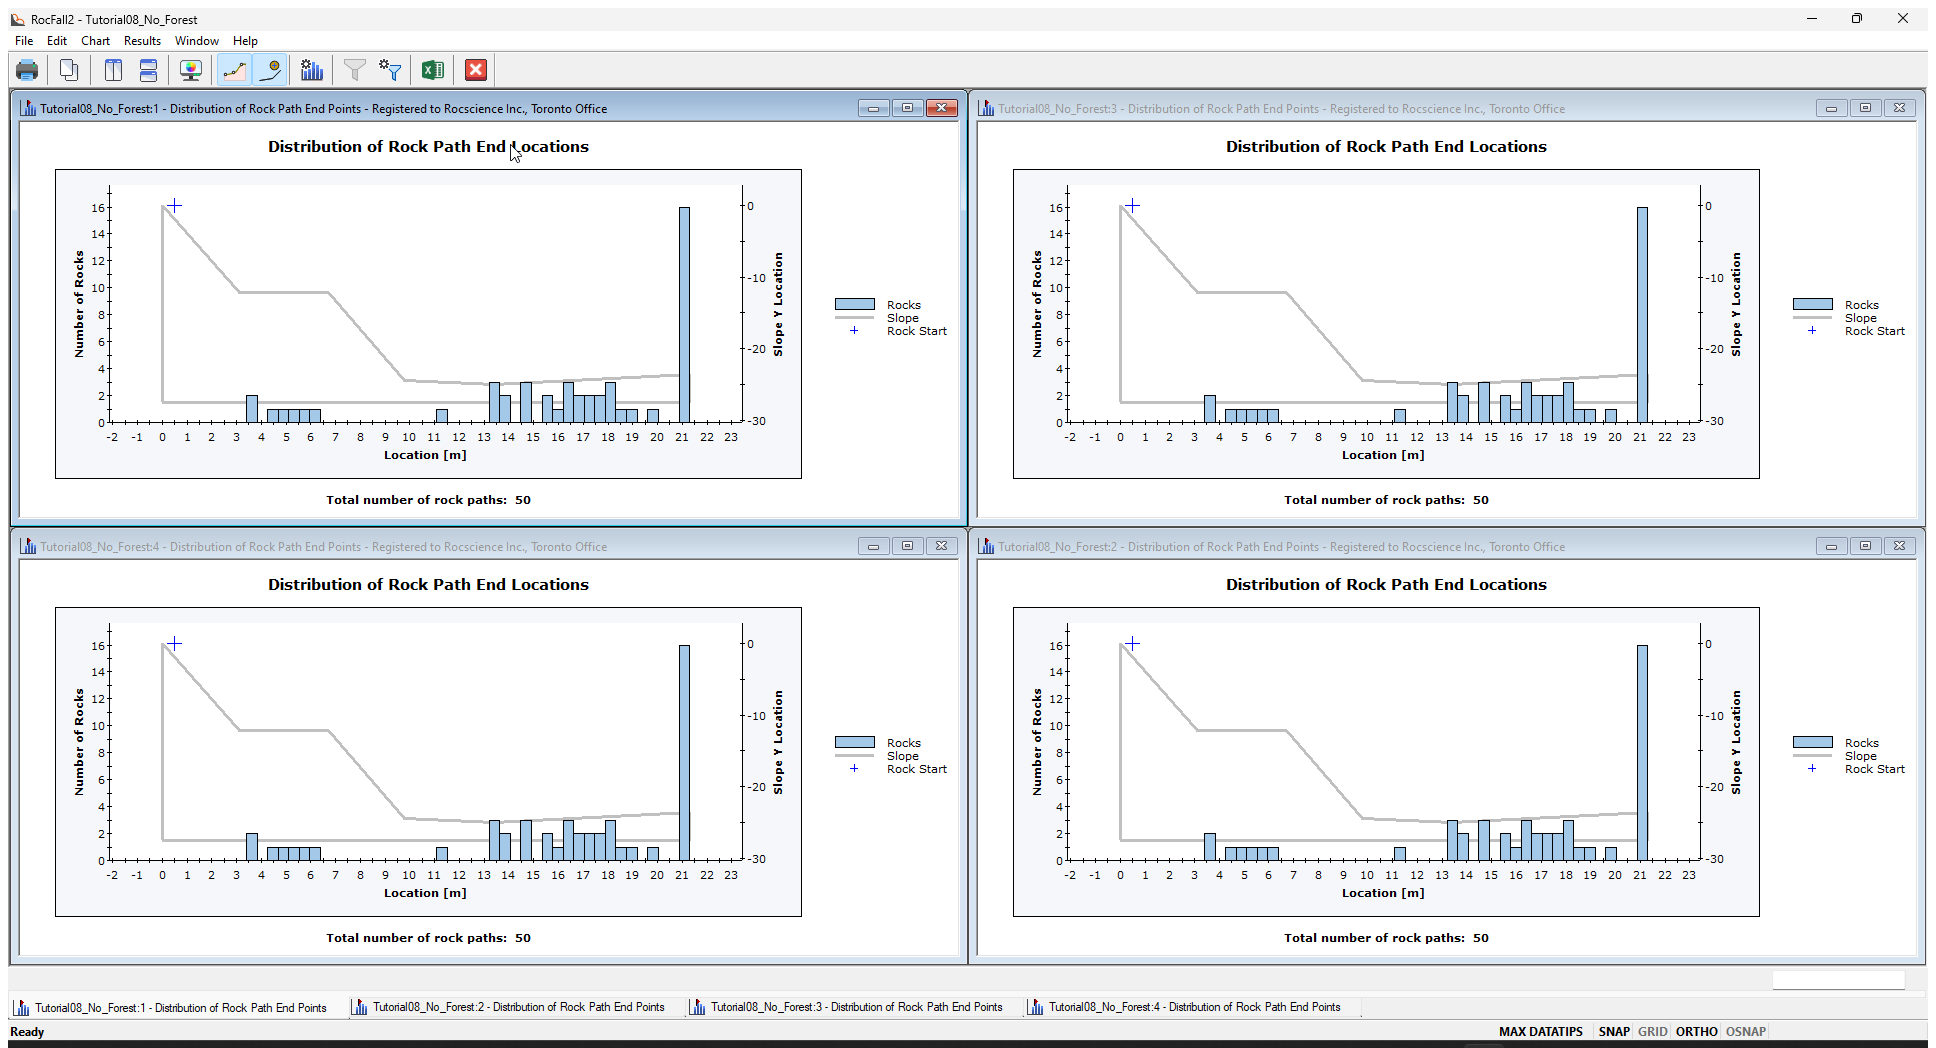This screenshot has height=1048, width=1936.
Task: Click chart icon in No_Forest:1 title bar
Action: tap(28, 108)
